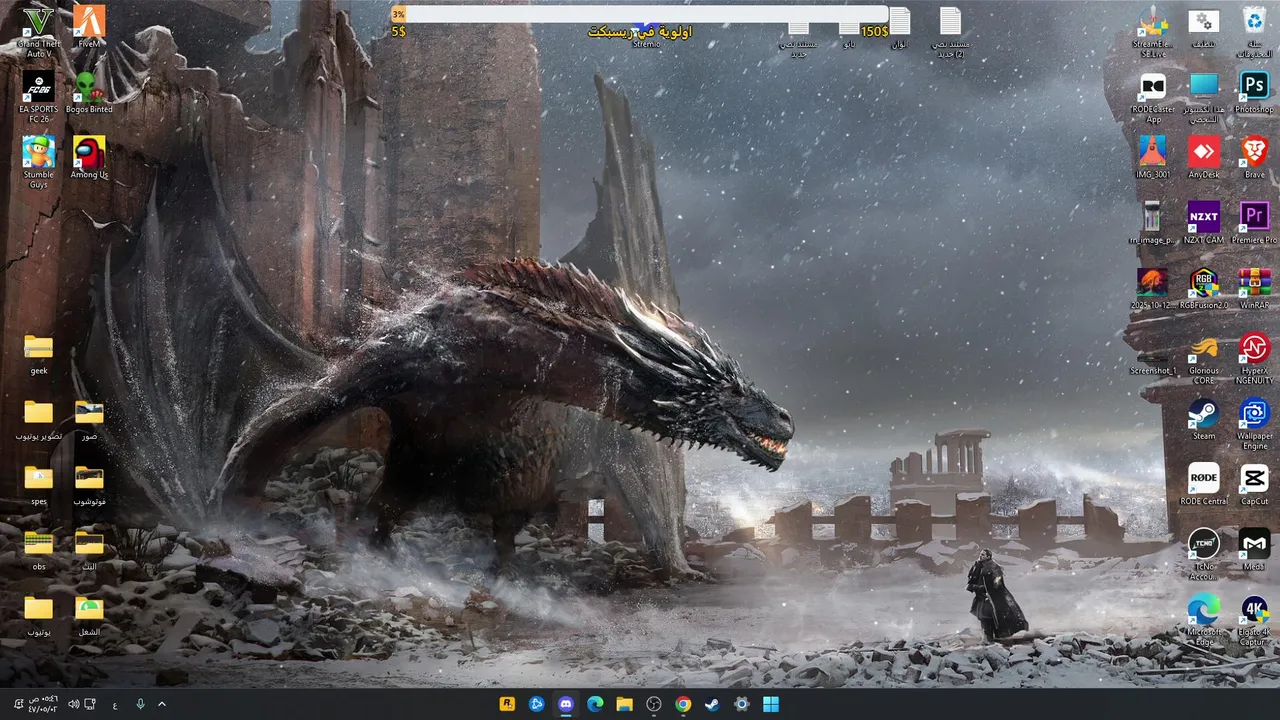1280x720 pixels.
Task: Expand the hidden tray icons chevron
Action: click(162, 704)
